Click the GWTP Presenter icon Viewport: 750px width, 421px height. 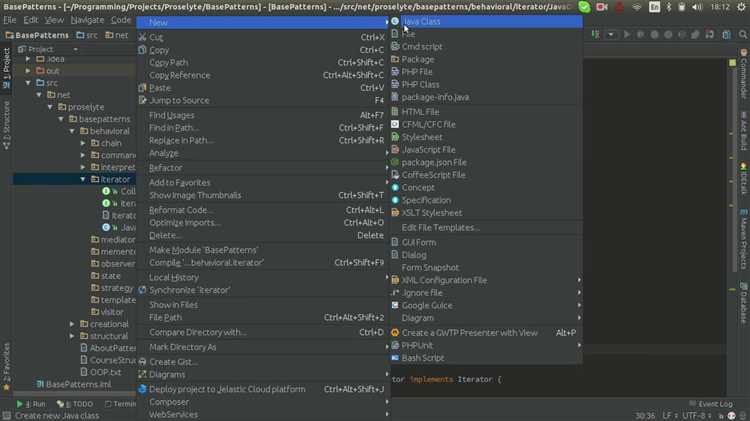pos(395,332)
